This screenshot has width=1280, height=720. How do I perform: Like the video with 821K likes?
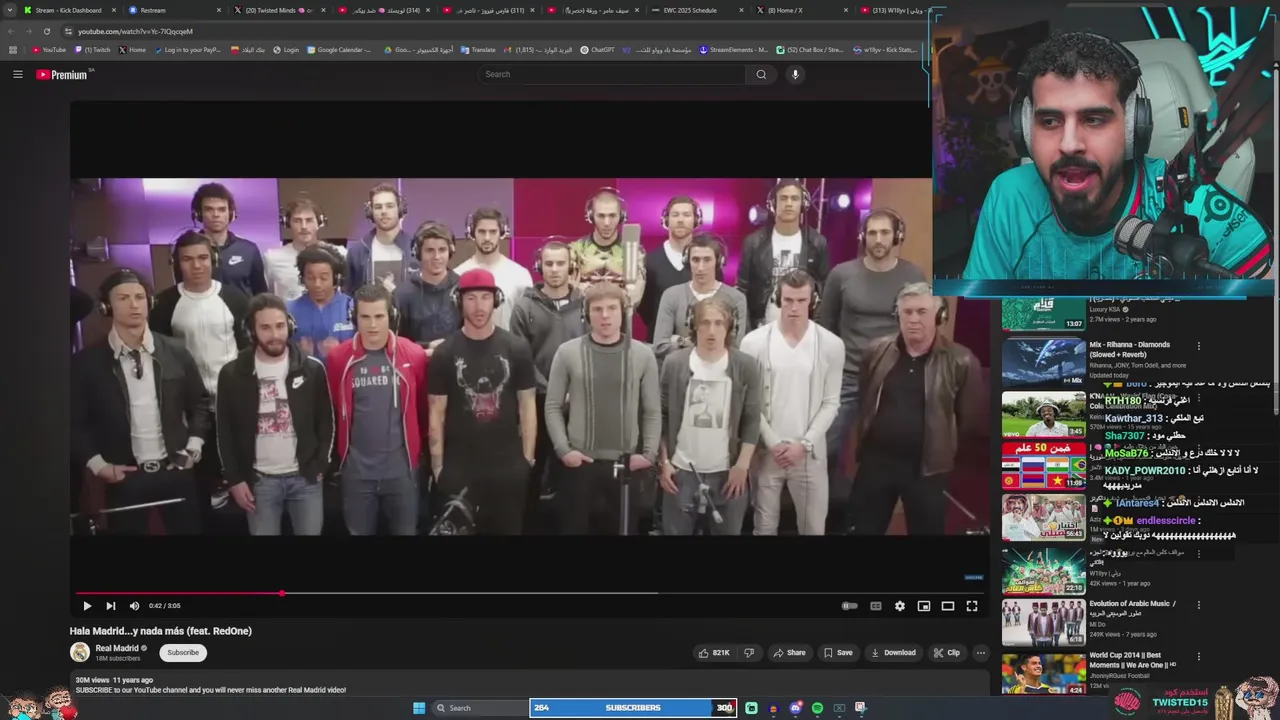pos(714,652)
